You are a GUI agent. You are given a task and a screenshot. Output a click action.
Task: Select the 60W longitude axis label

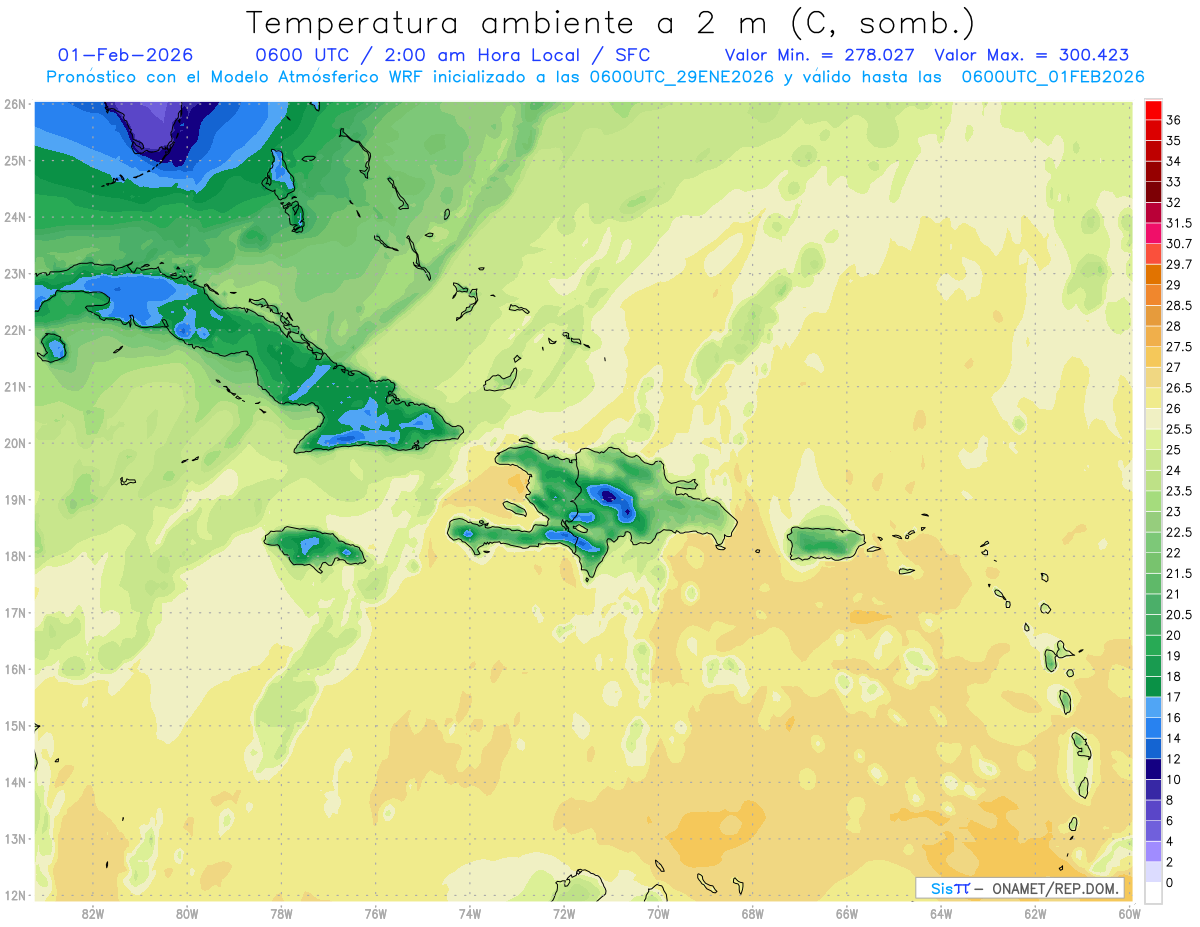pyautogui.click(x=1130, y=914)
